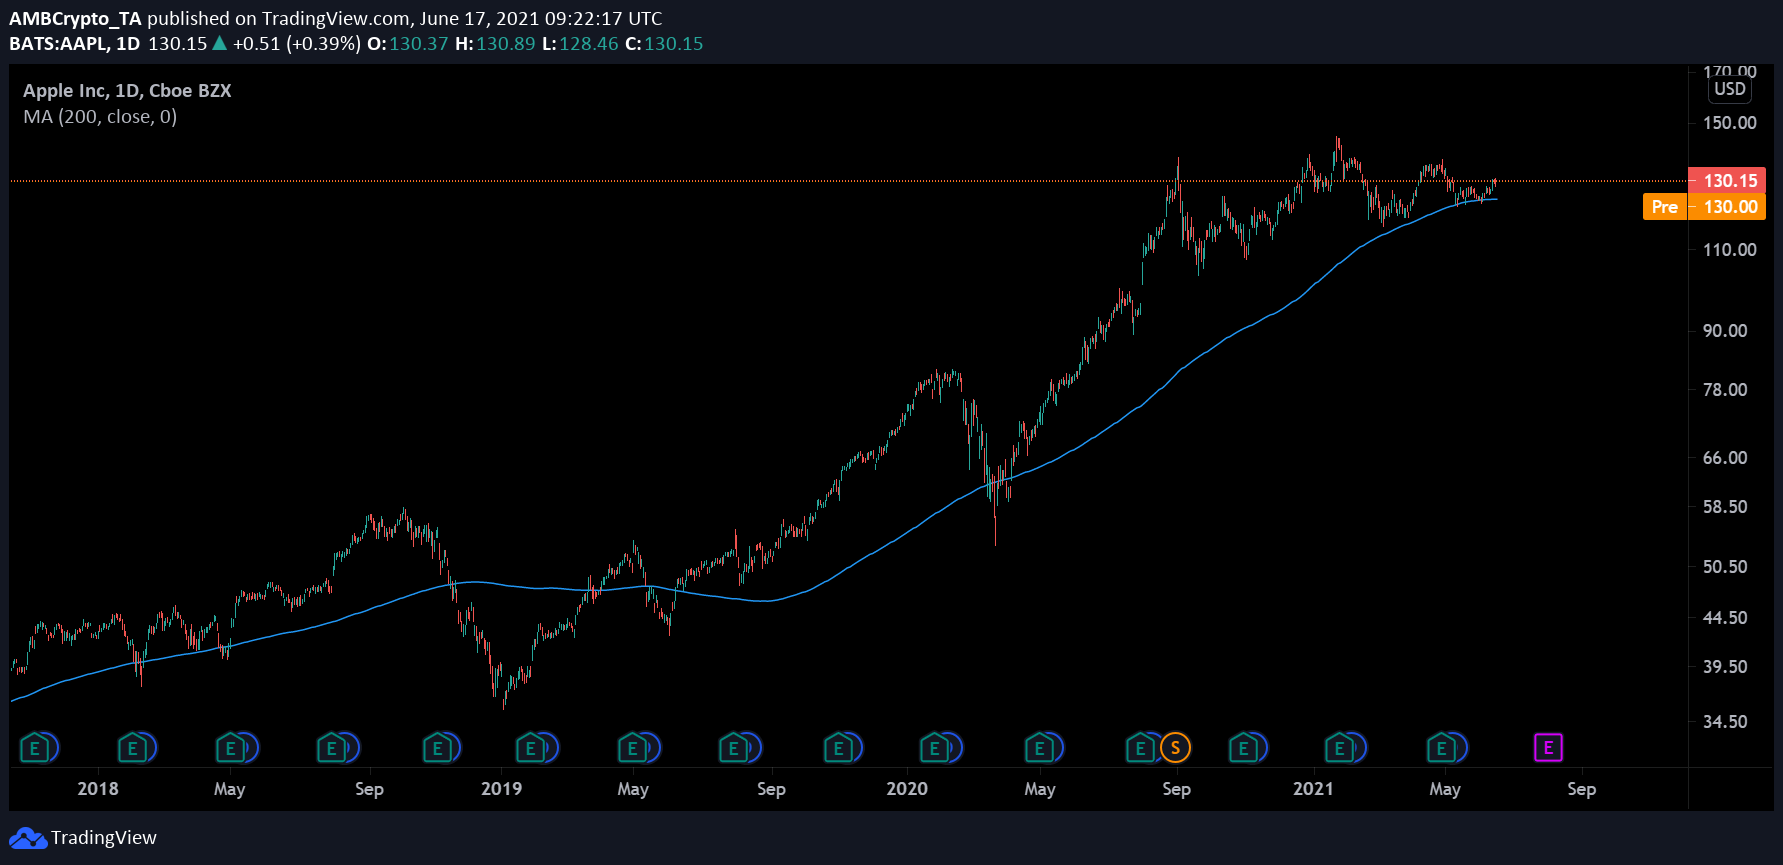The image size is (1783, 865).
Task: Open the "Apple Inc, 1D, Cboe BZX" chart title
Action: tap(127, 91)
